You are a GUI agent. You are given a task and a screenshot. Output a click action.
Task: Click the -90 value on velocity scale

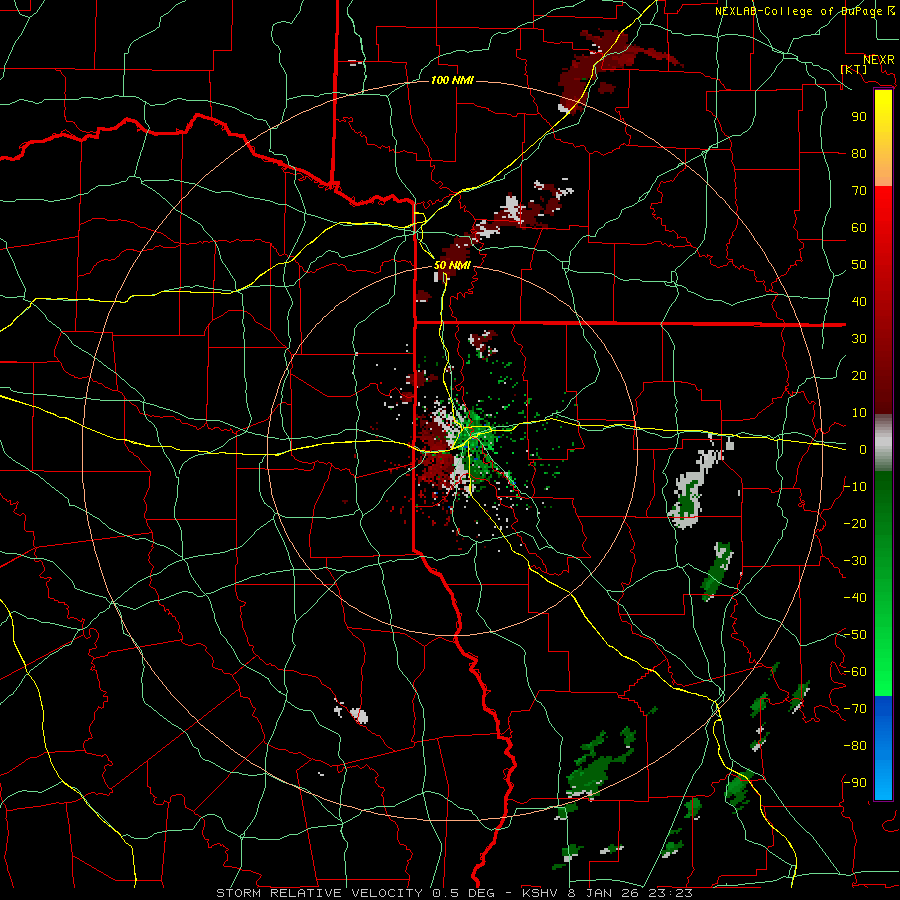(x=855, y=783)
